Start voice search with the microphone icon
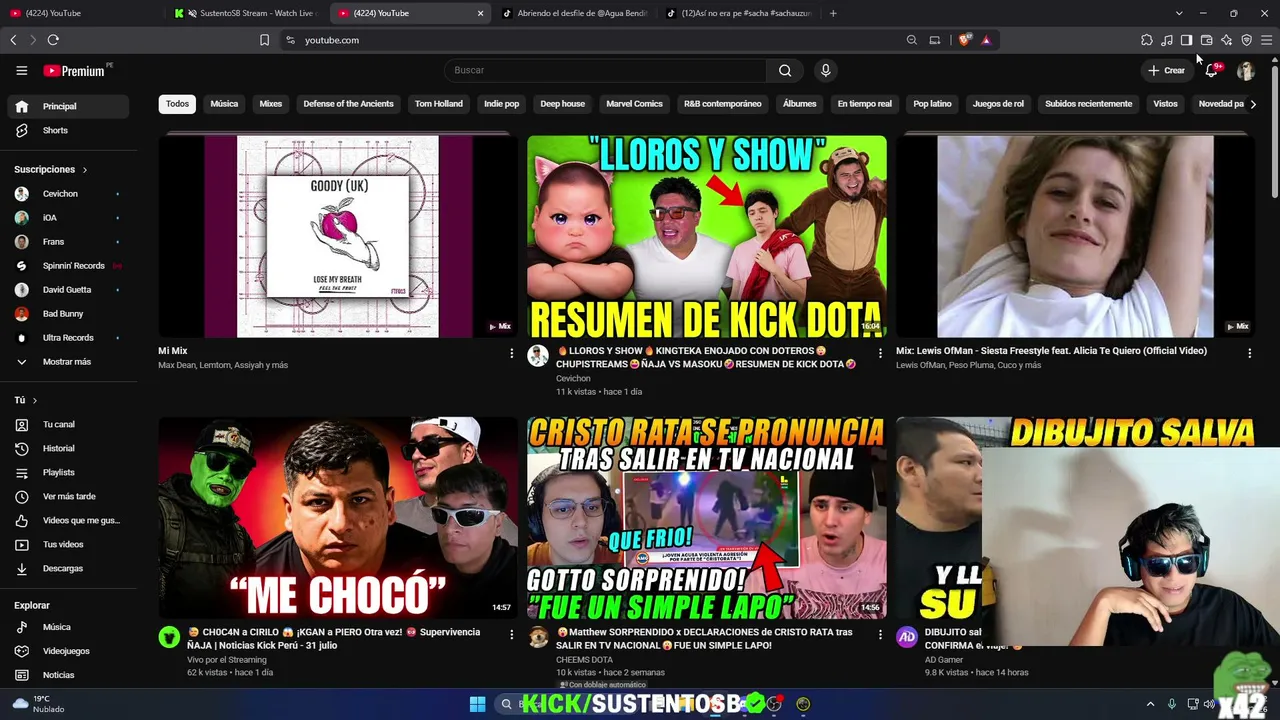 click(x=825, y=70)
